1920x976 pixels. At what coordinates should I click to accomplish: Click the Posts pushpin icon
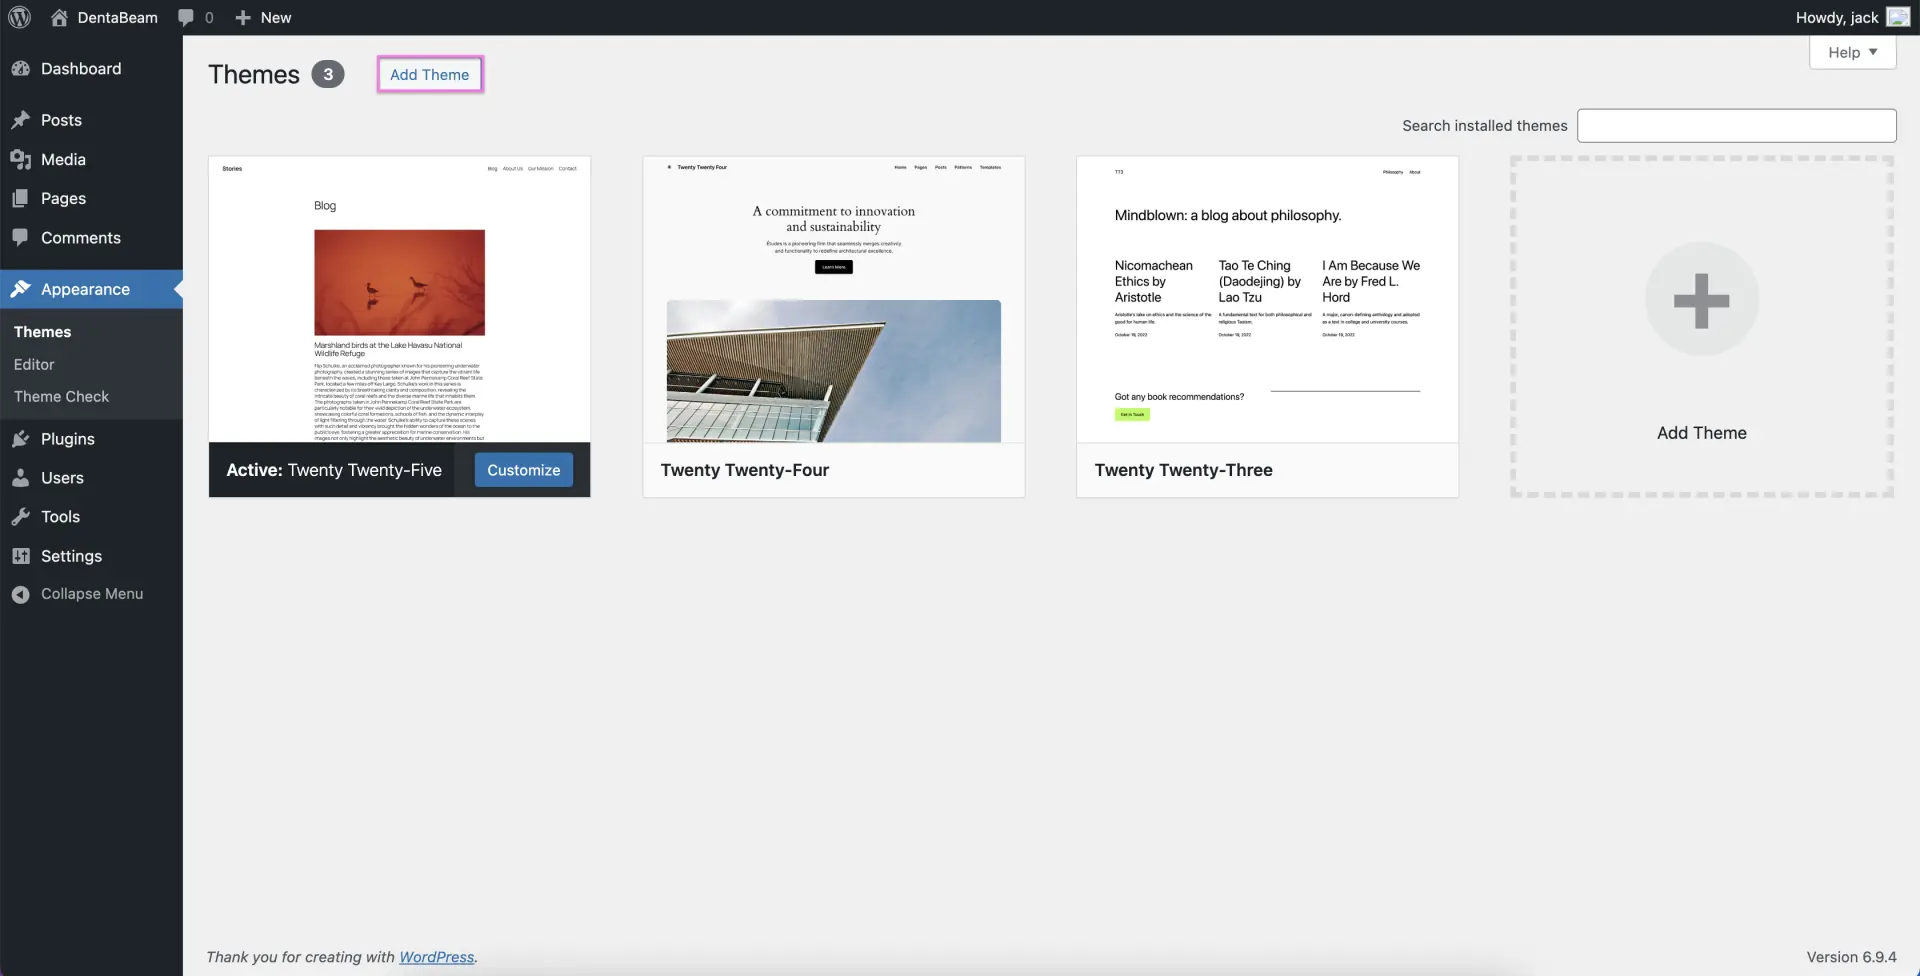click(x=21, y=120)
